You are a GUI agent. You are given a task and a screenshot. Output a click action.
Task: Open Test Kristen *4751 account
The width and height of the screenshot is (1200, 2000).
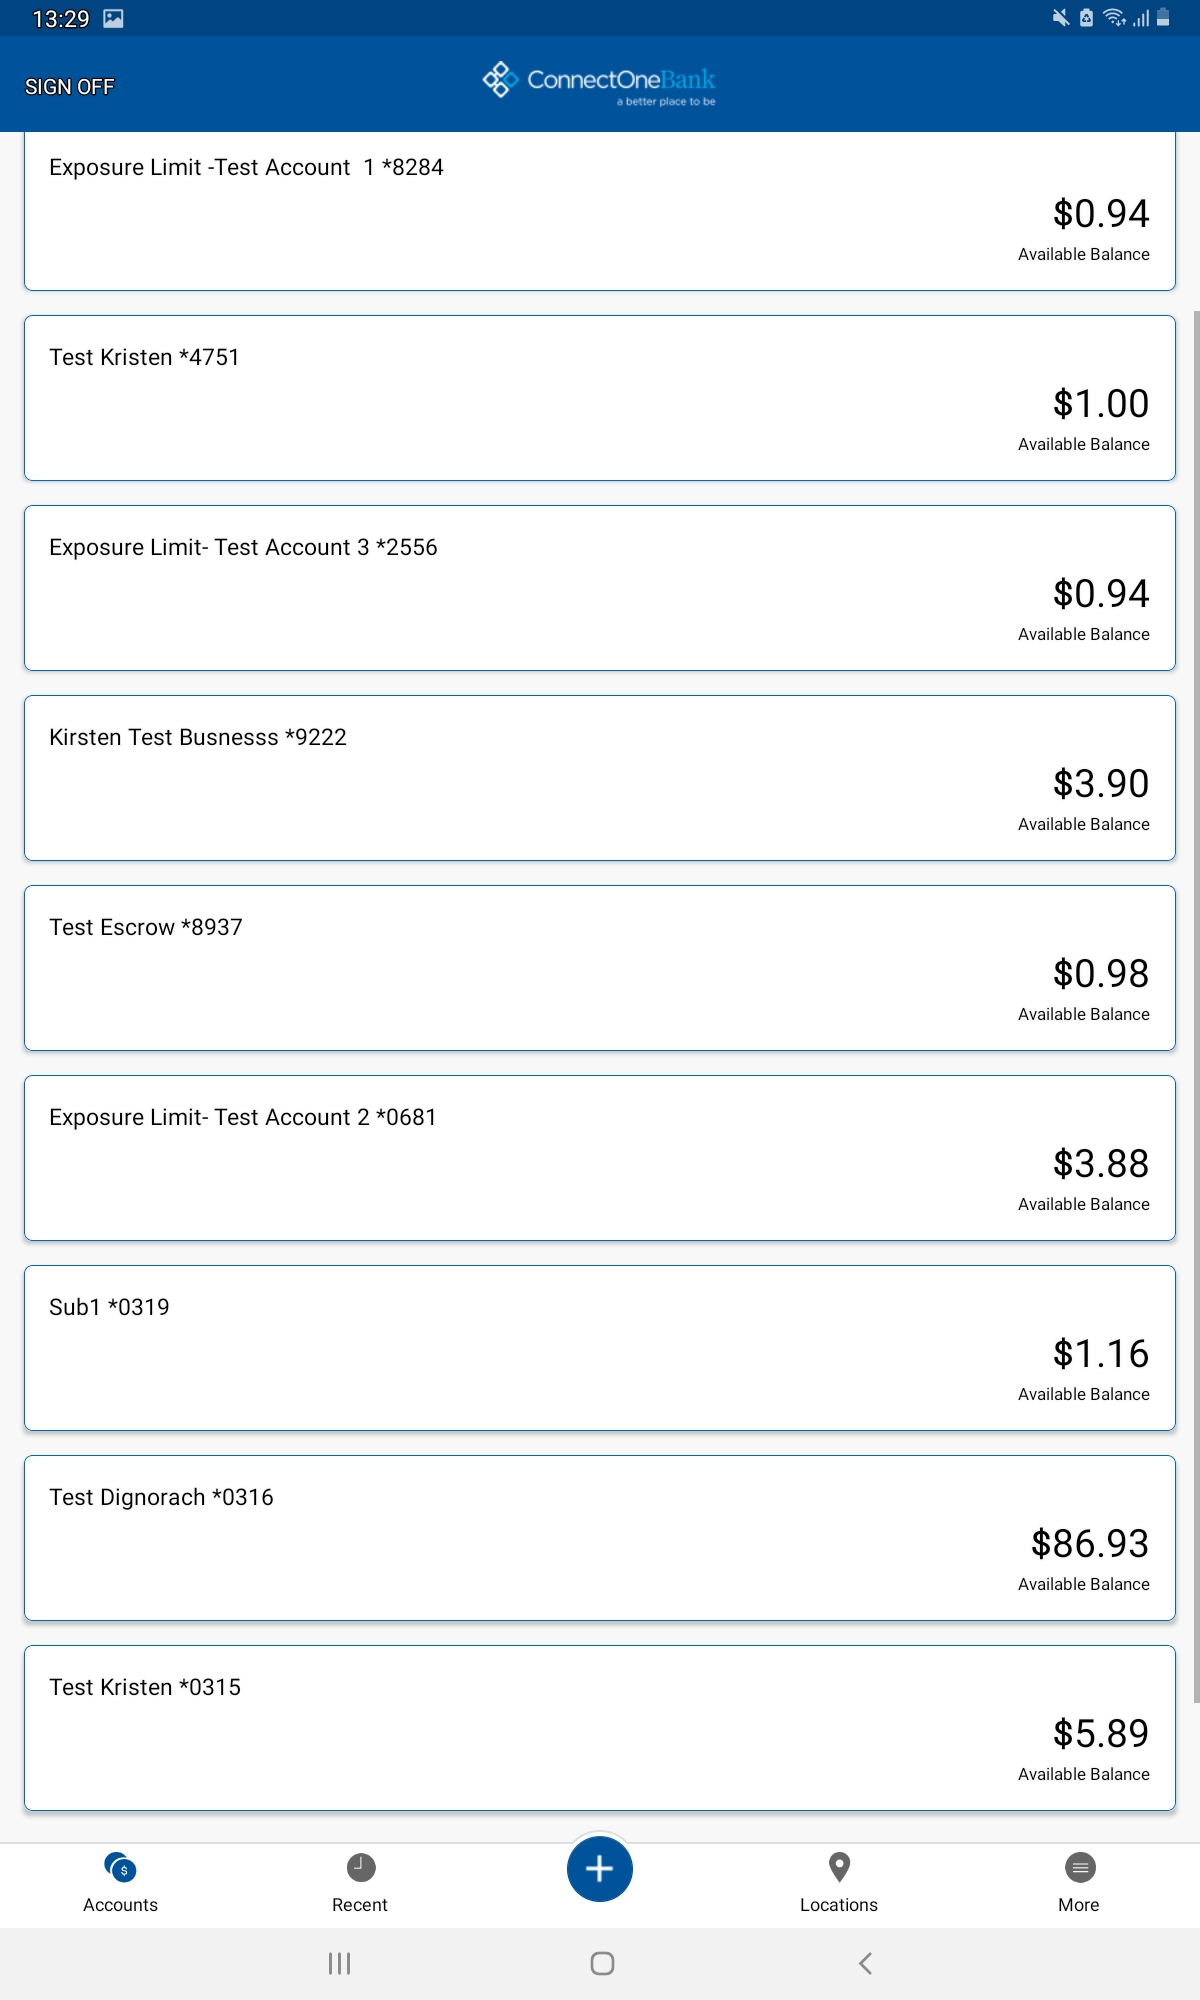600,398
